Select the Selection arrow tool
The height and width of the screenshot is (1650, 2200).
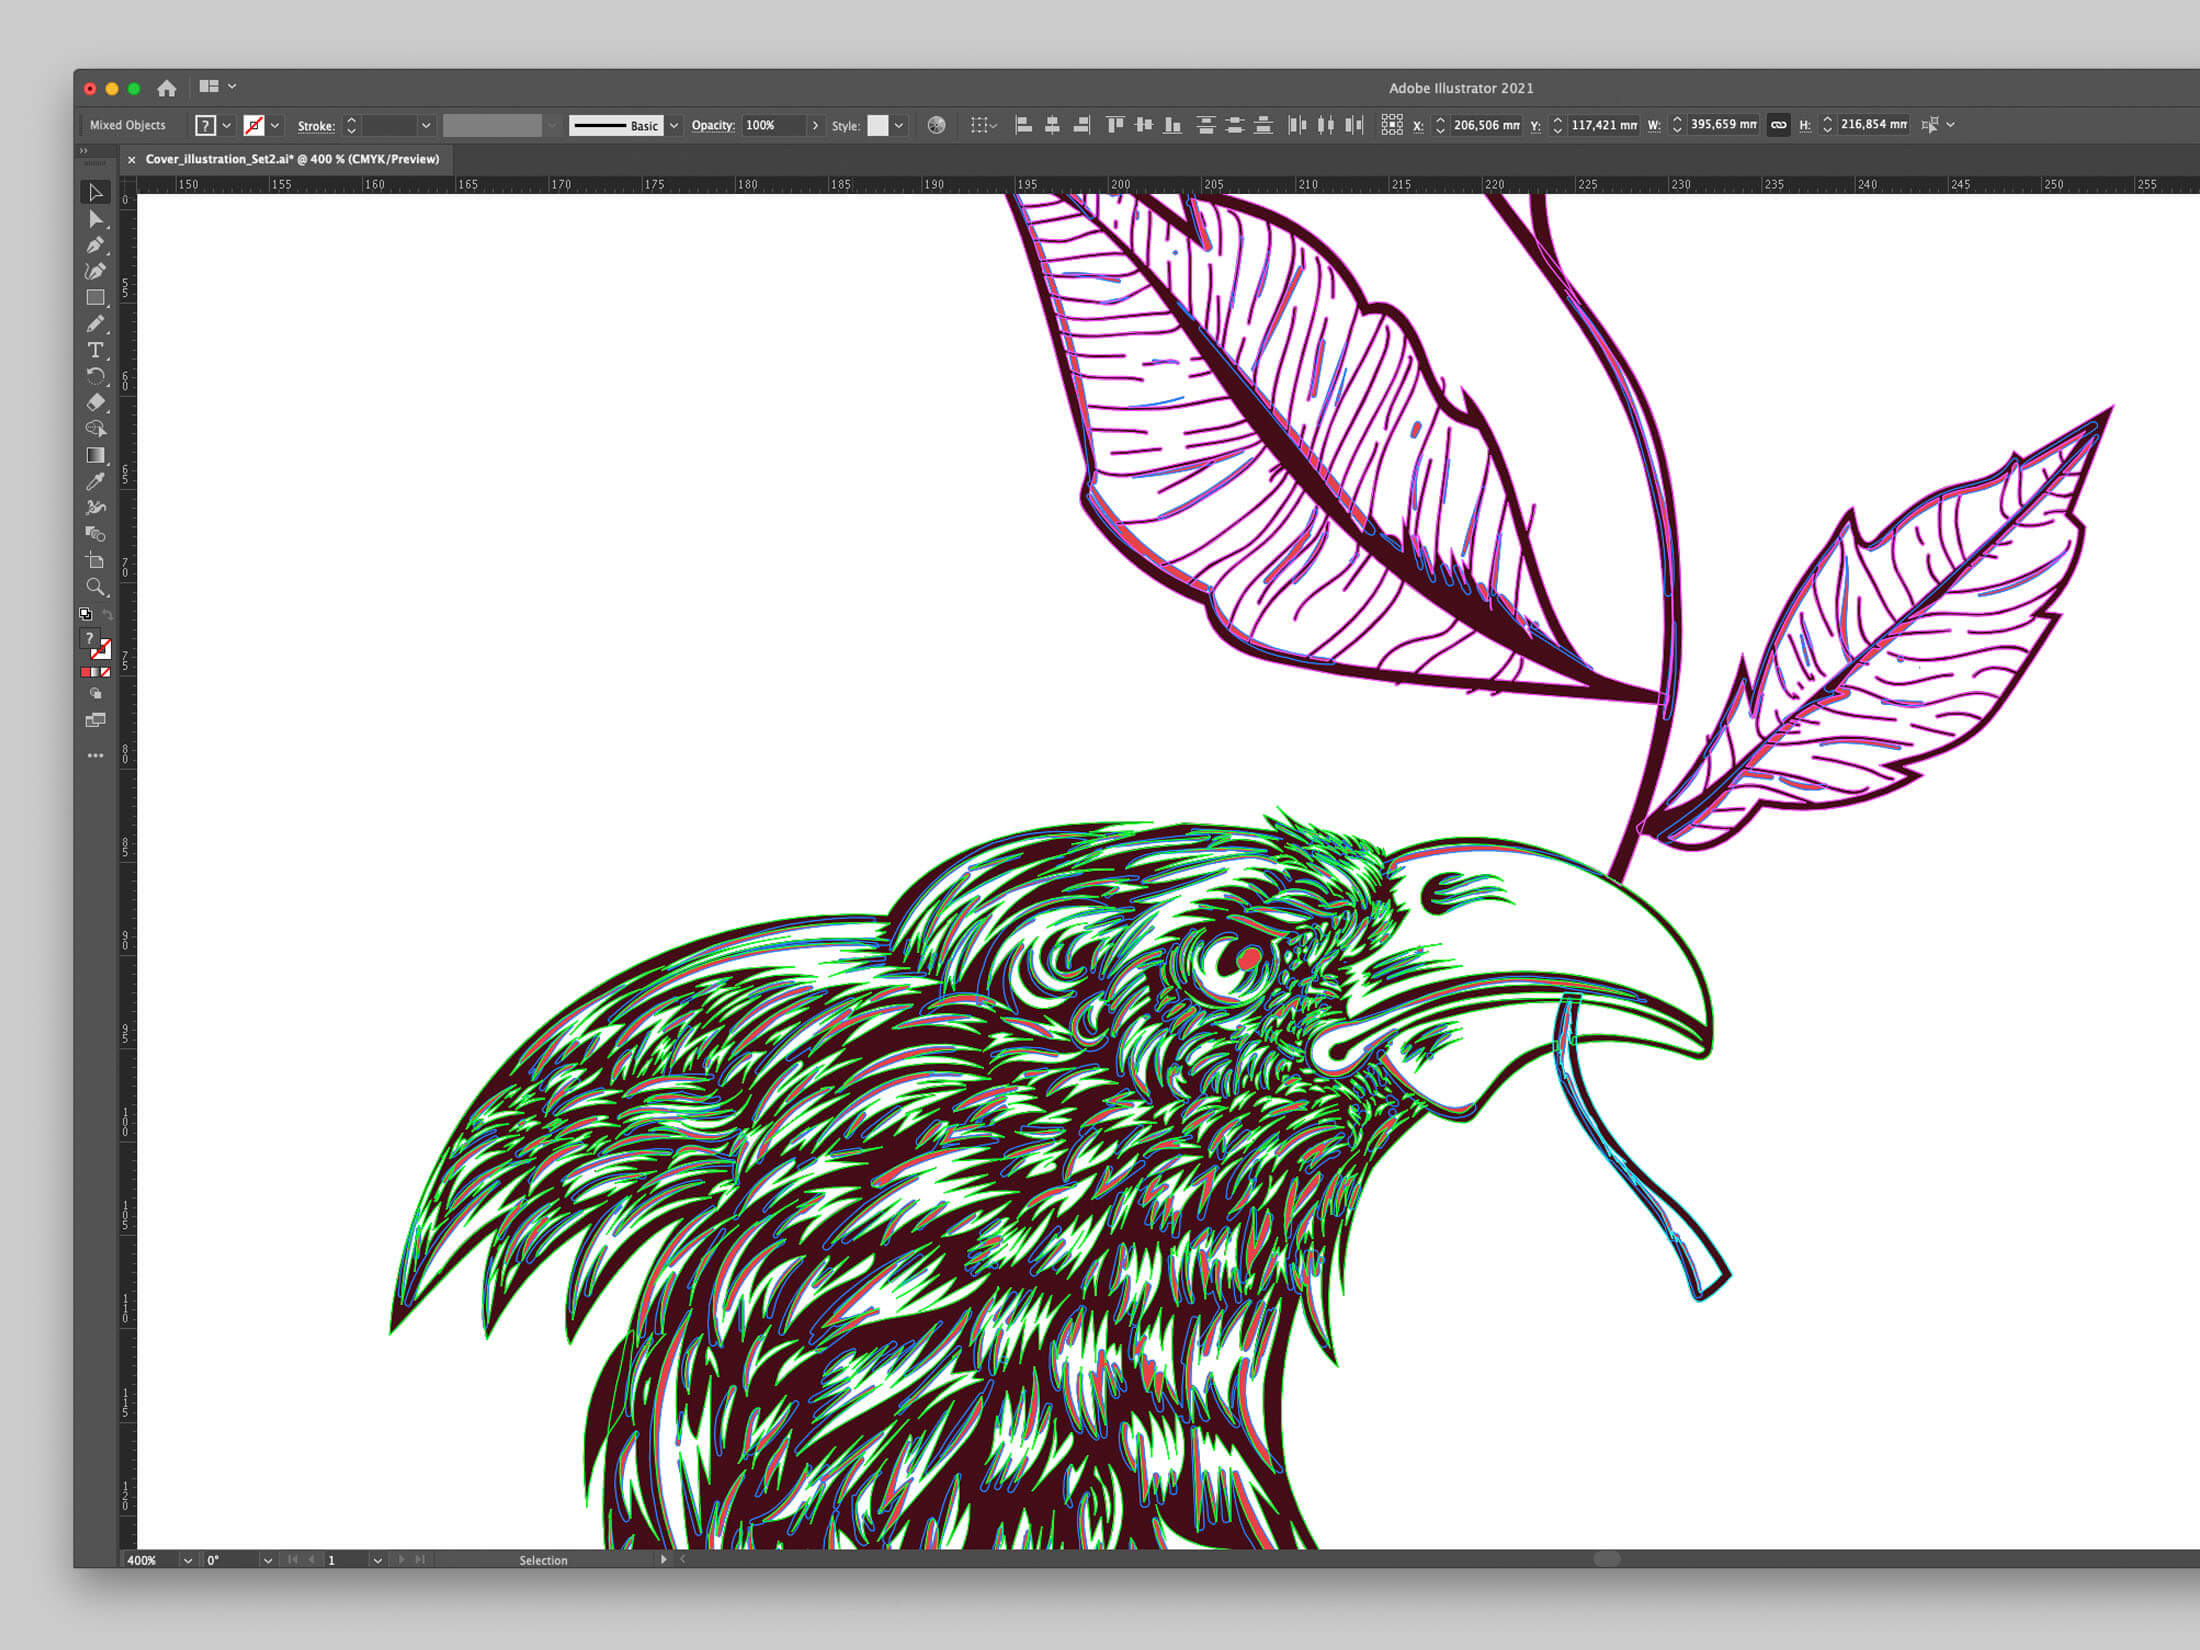(96, 192)
